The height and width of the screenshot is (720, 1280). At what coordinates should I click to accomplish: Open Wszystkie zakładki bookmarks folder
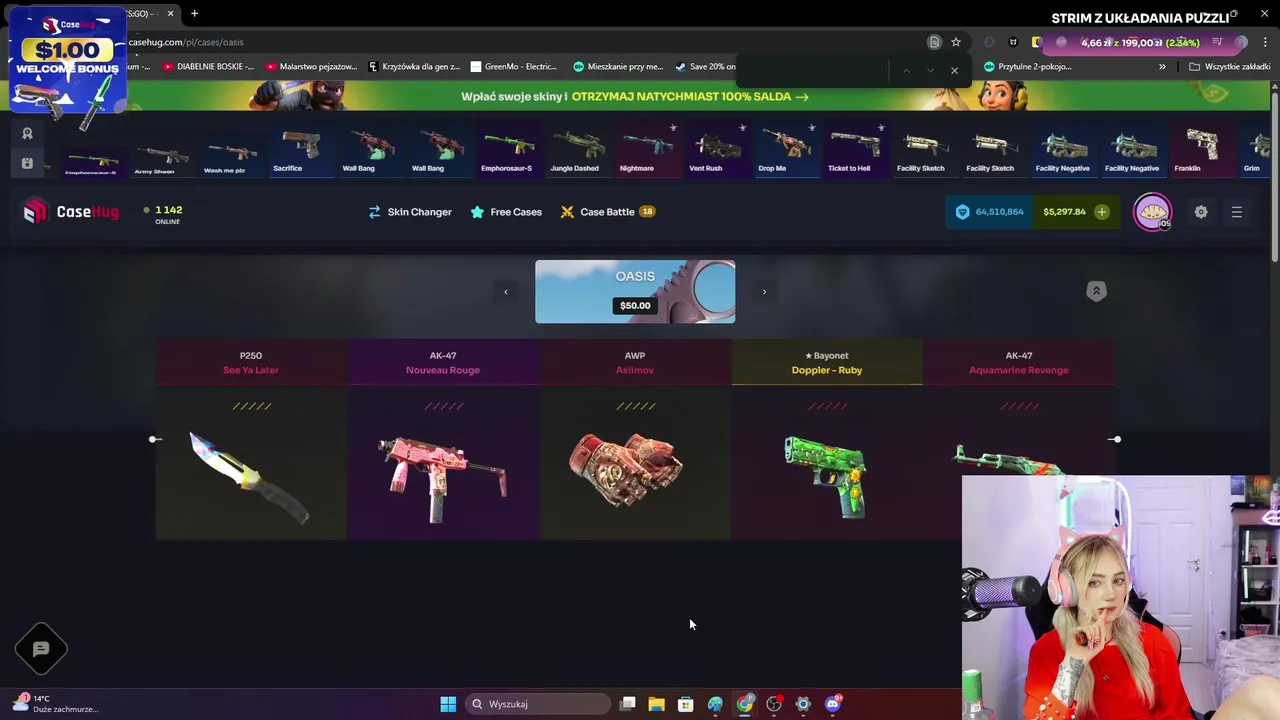tap(1229, 67)
